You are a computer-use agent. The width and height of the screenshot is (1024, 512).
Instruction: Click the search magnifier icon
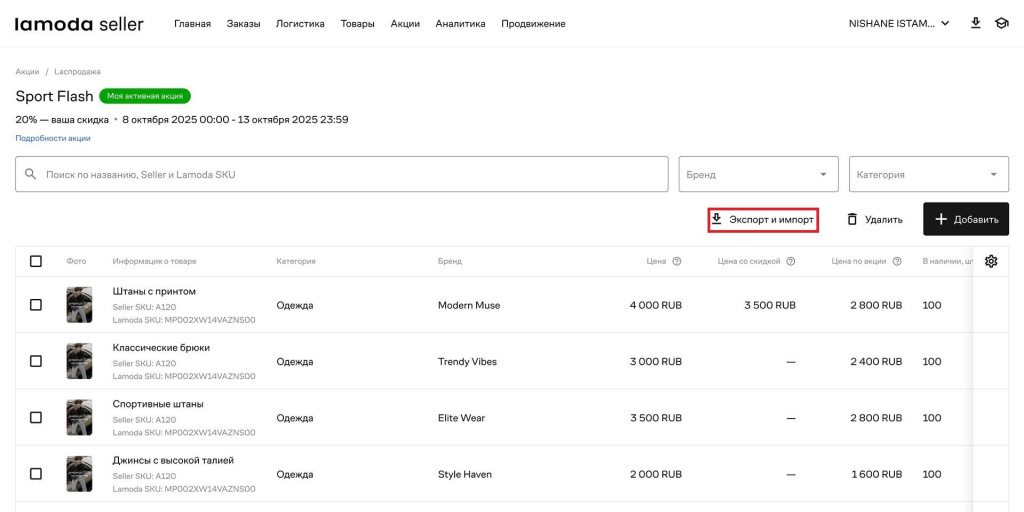(x=31, y=174)
